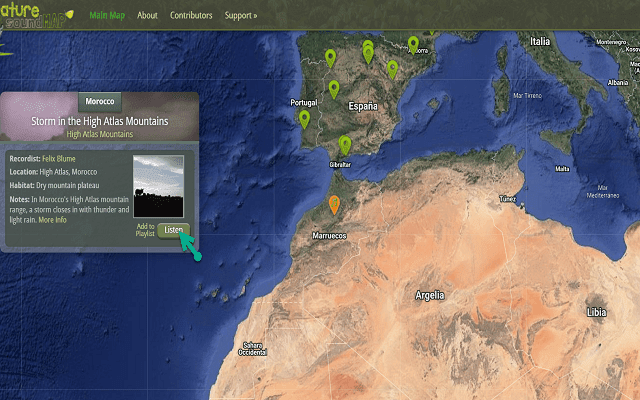This screenshot has width=640, height=400.
Task: Click the green marker near Andorra
Action: 413,43
